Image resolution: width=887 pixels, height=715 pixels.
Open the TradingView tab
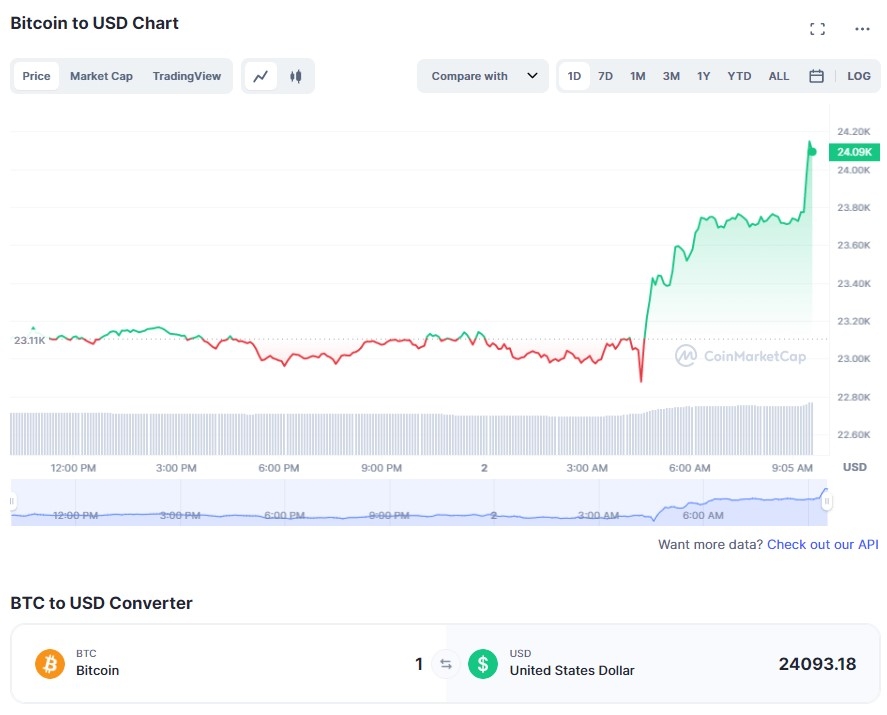pos(187,76)
